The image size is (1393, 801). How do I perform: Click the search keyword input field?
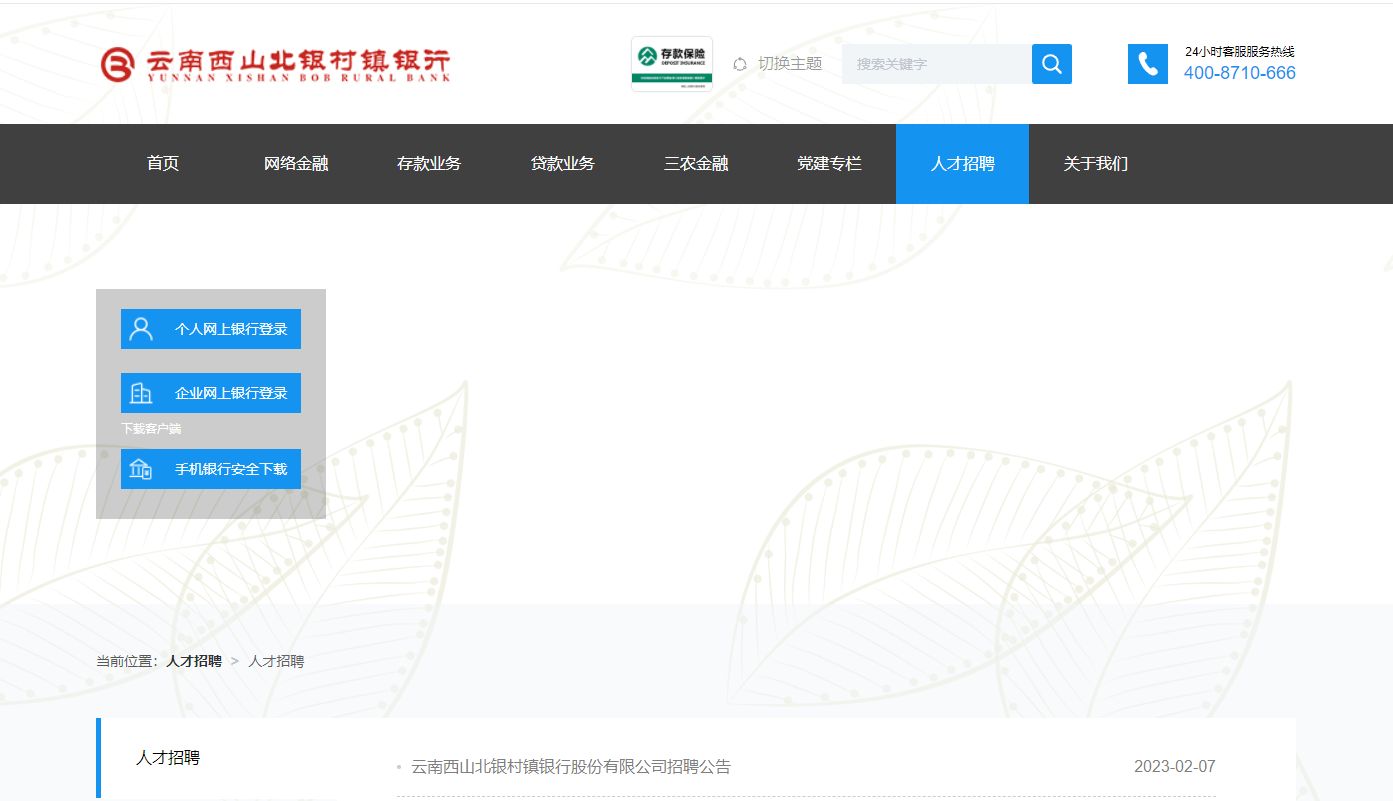click(x=936, y=64)
